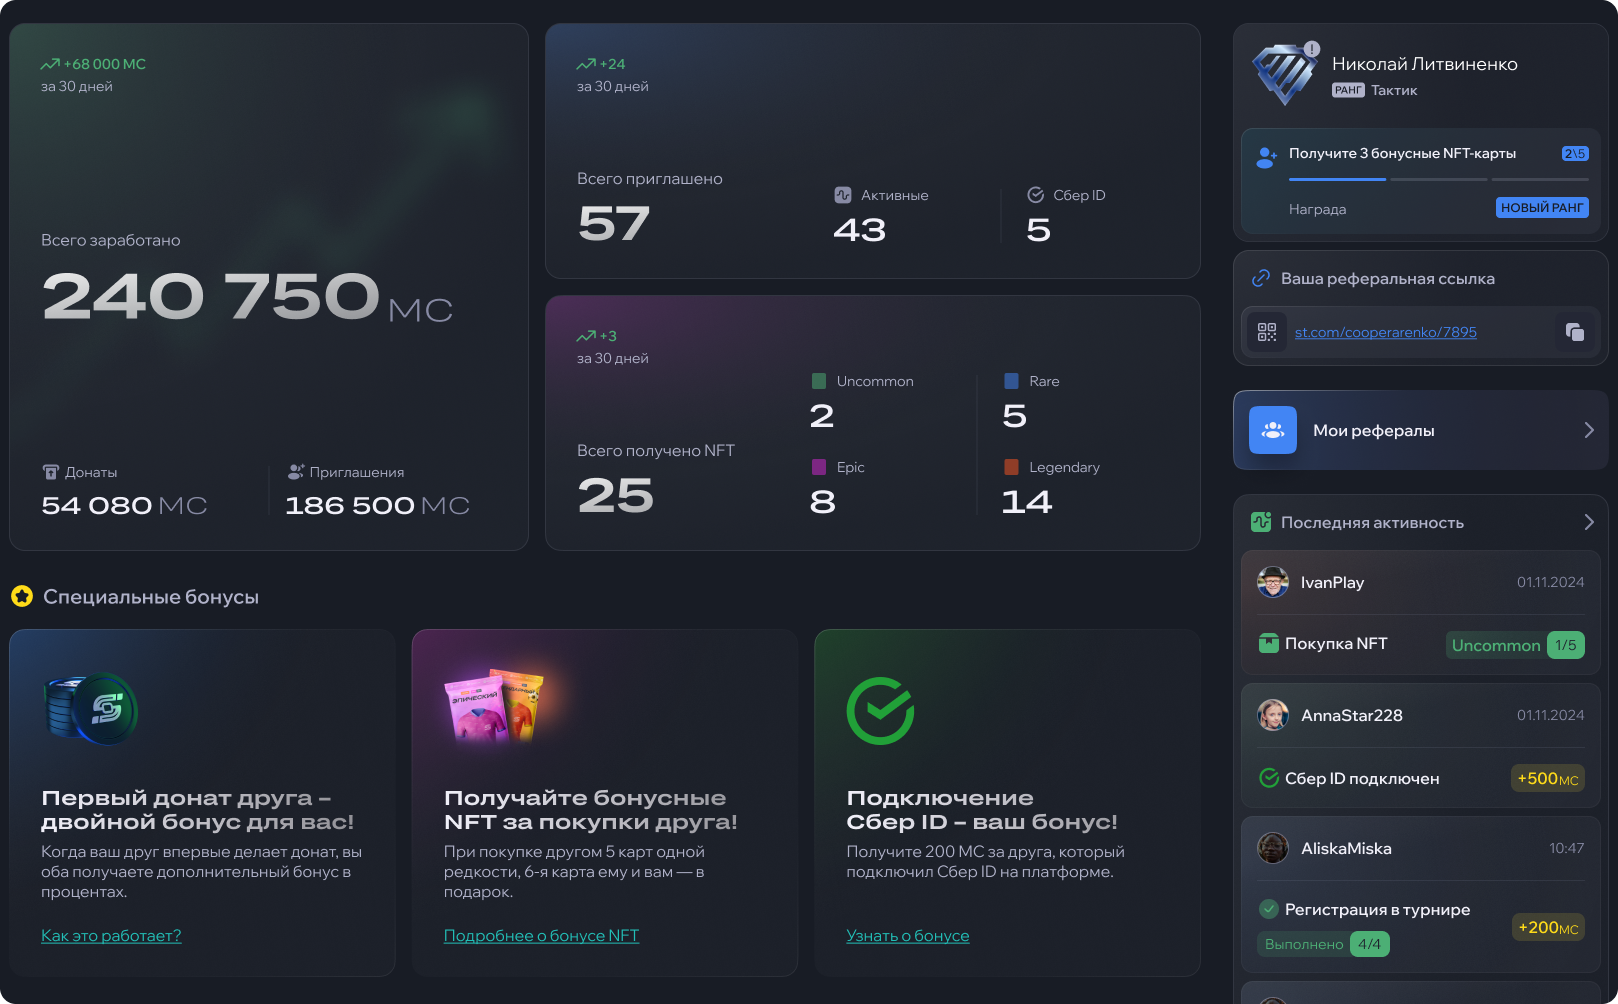Viewport: 1618px width, 1004px height.
Task: Open 'Как это работает?' link
Action: [x=111, y=936]
